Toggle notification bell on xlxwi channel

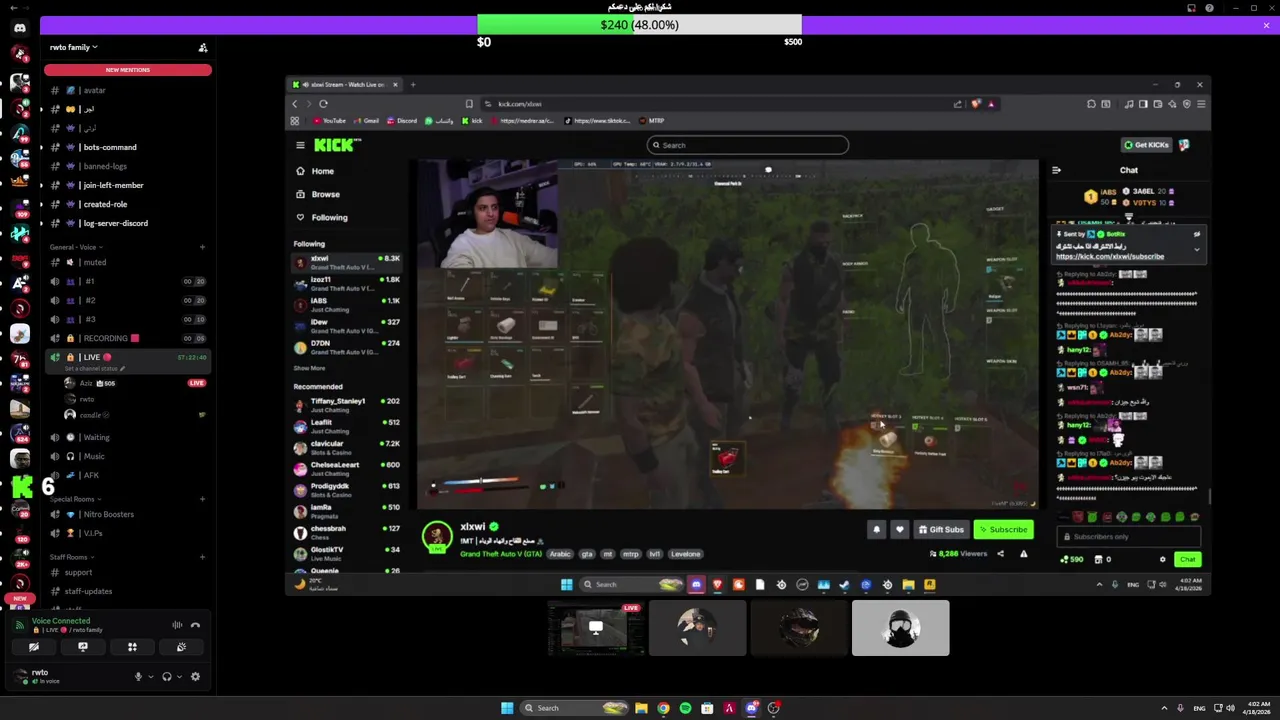[877, 530]
